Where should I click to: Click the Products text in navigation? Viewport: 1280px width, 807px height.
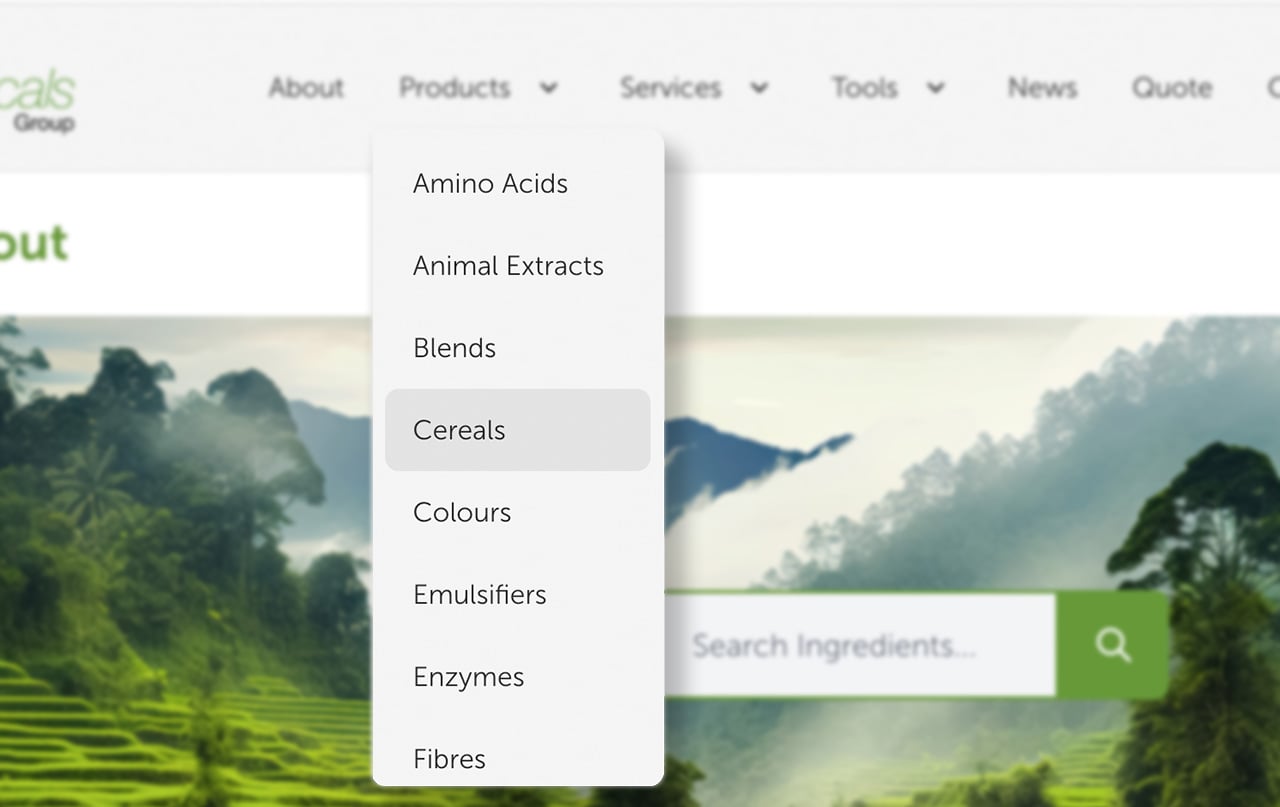click(455, 88)
